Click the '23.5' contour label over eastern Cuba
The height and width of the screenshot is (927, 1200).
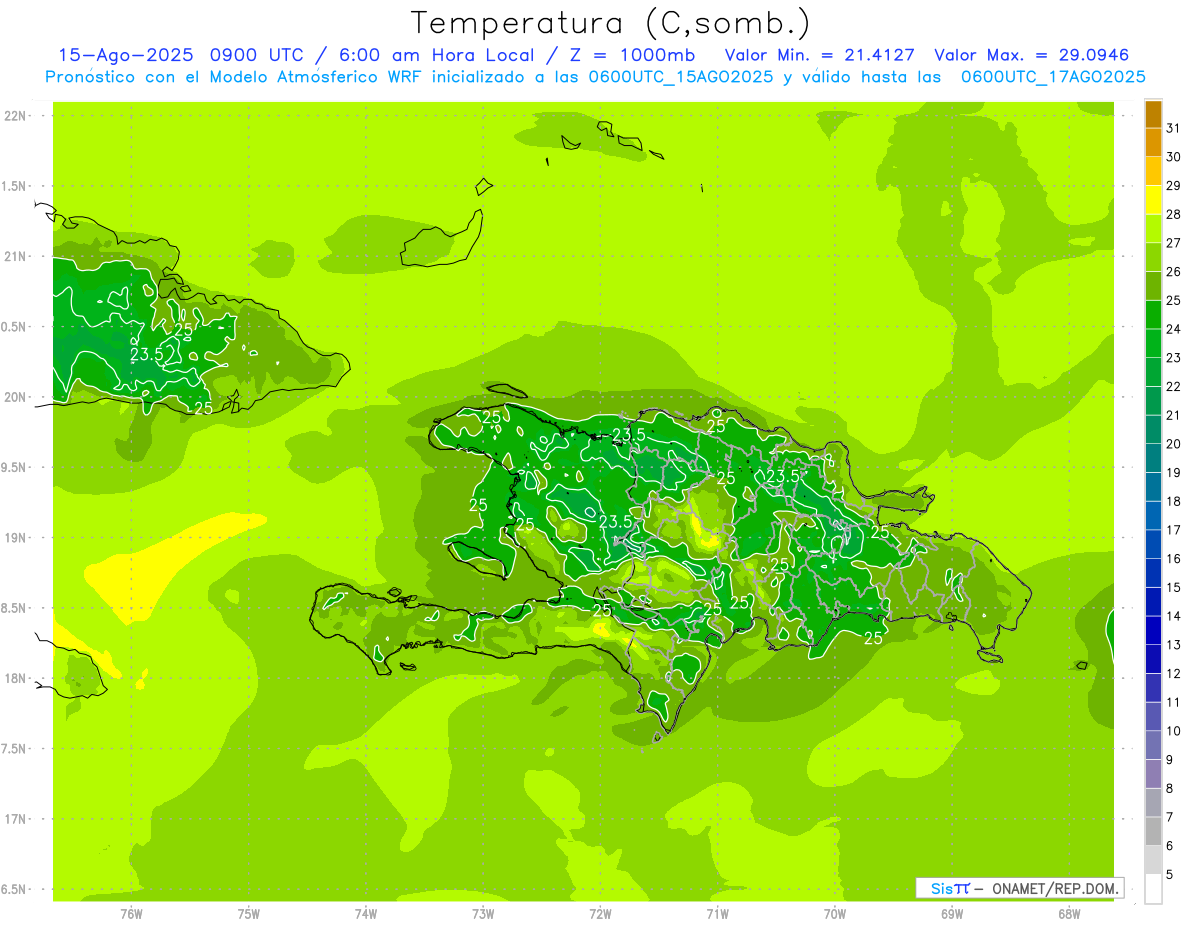(x=147, y=354)
